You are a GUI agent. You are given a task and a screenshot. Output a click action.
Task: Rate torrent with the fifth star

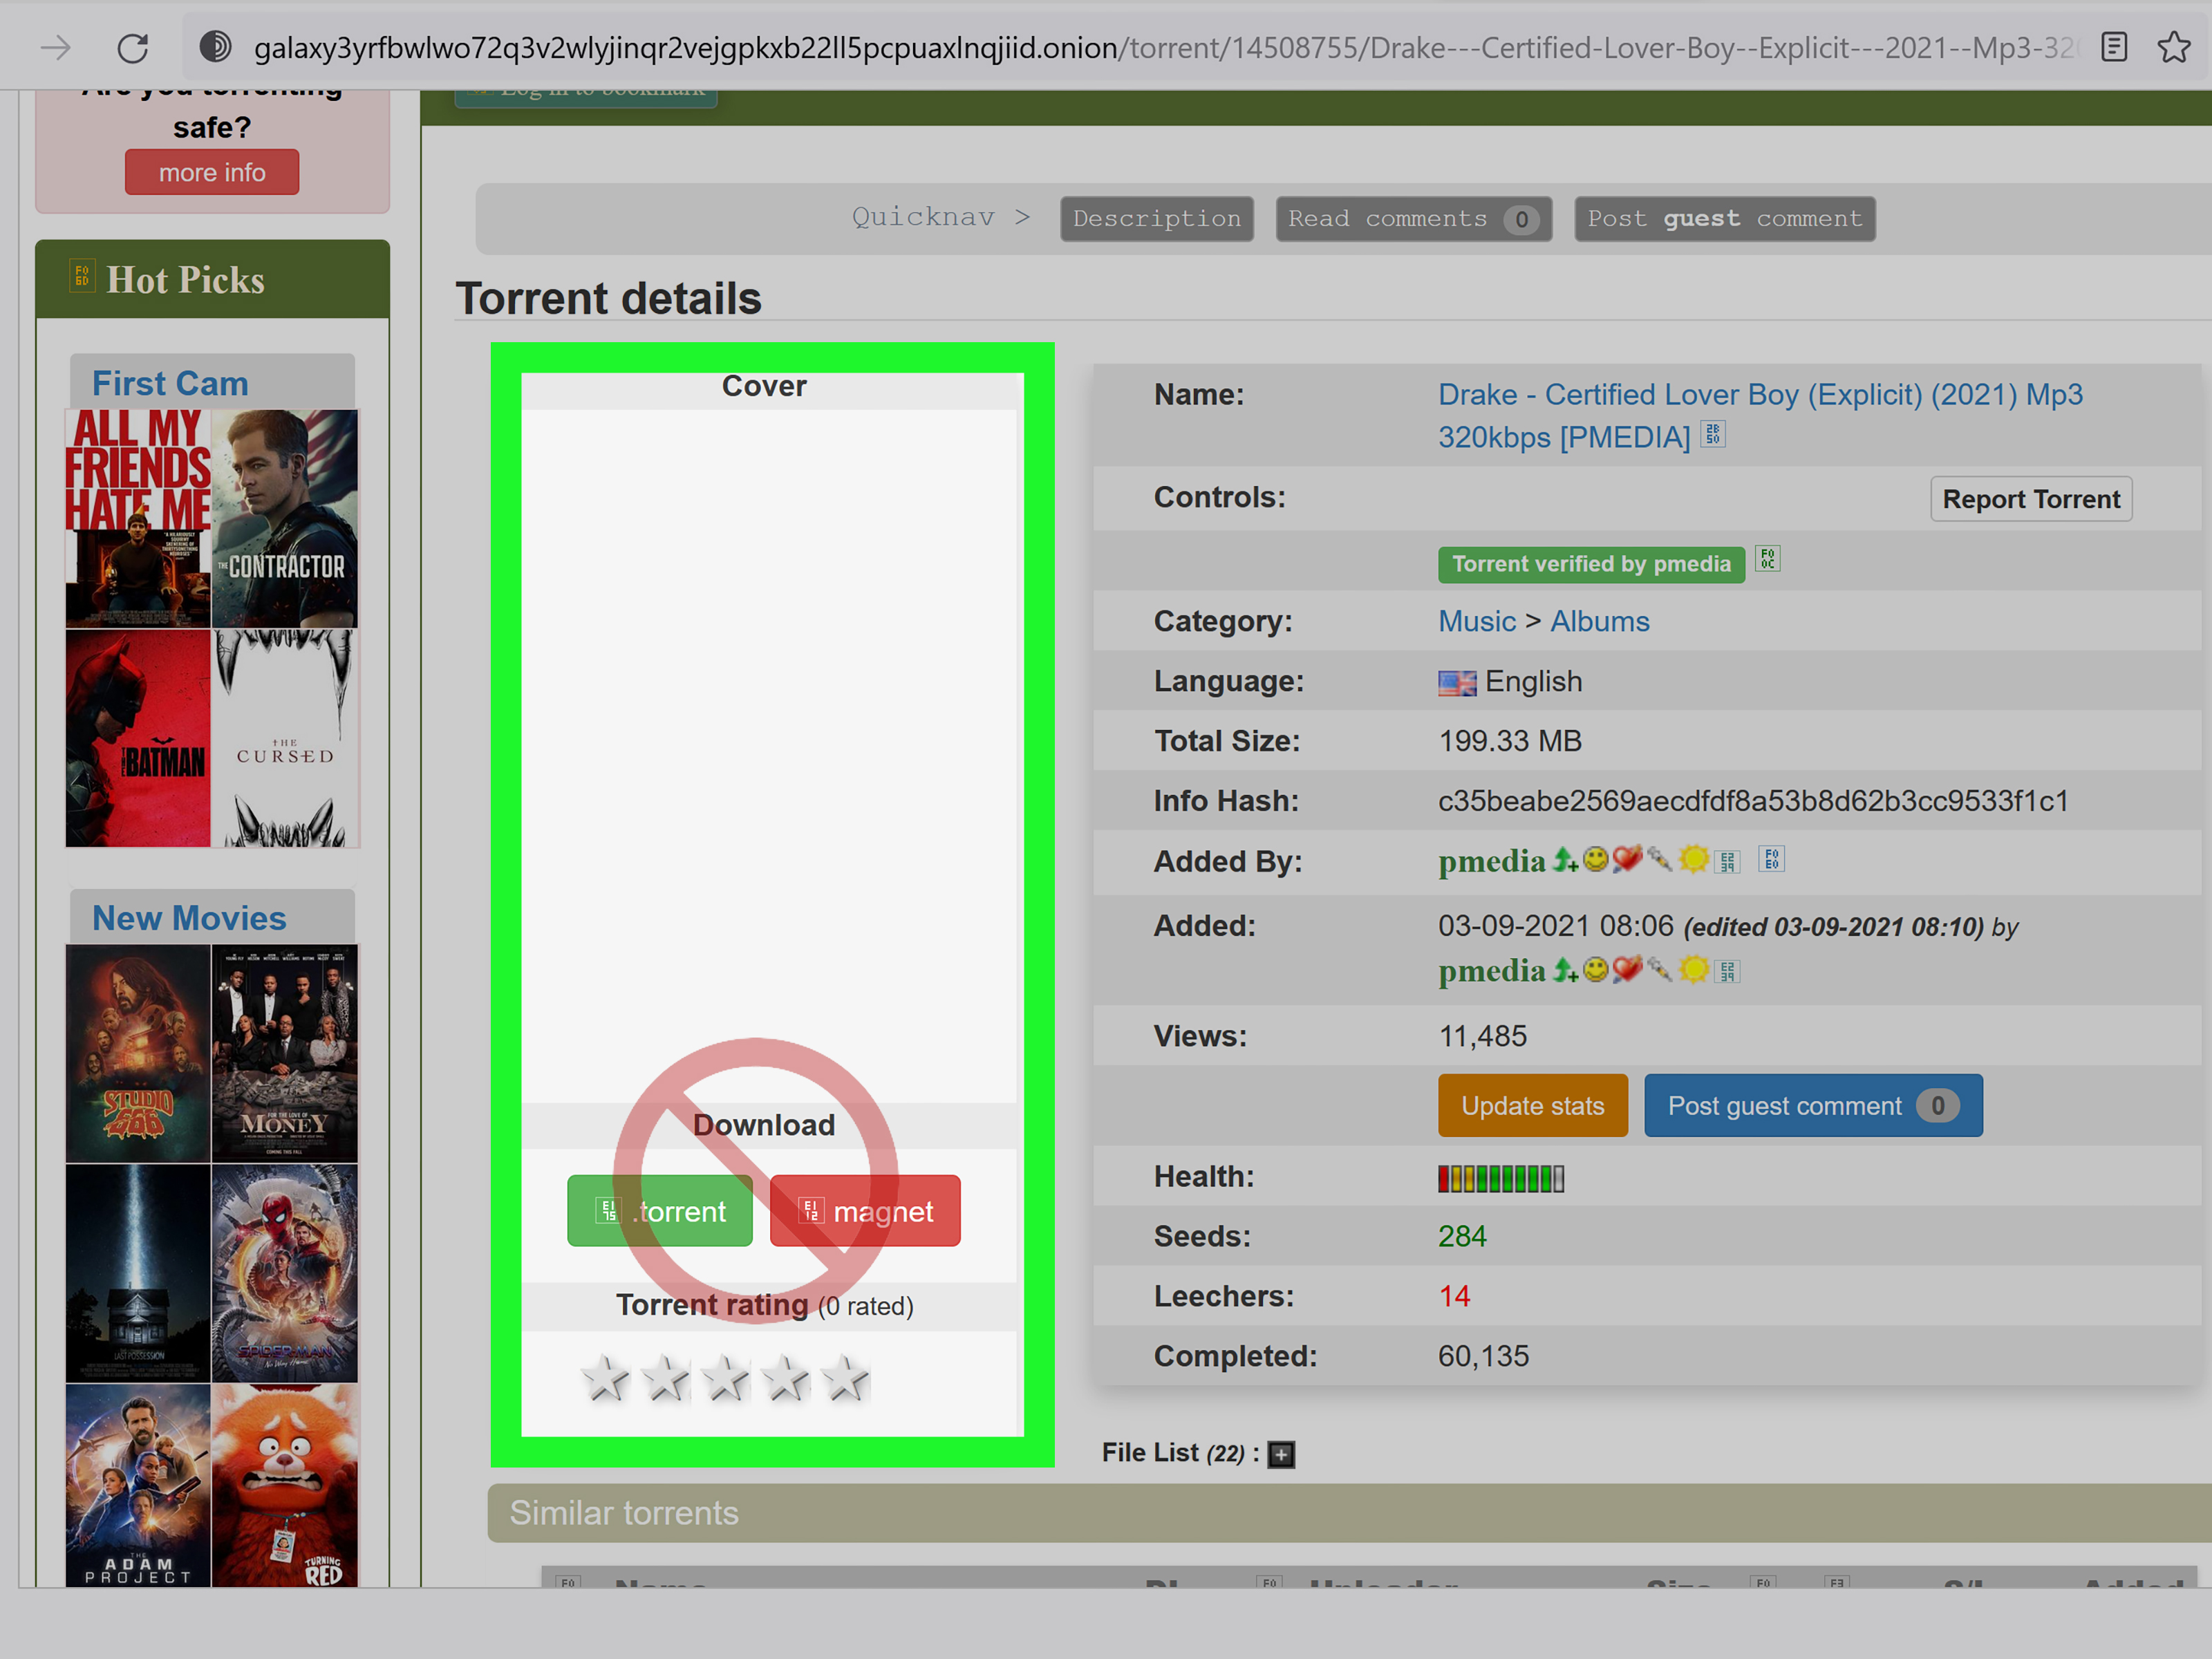846,1379
